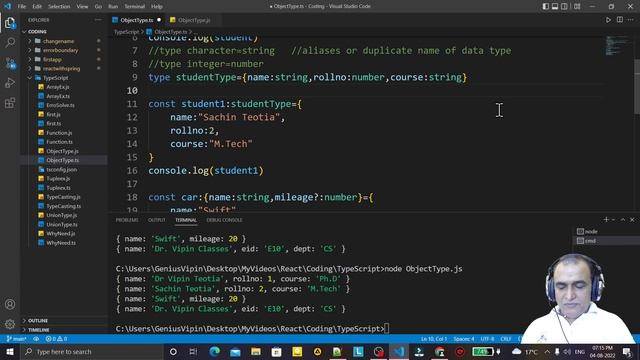Maximize the panel with the chevron-up icon
This screenshot has height=360, width=640.
click(x=623, y=220)
